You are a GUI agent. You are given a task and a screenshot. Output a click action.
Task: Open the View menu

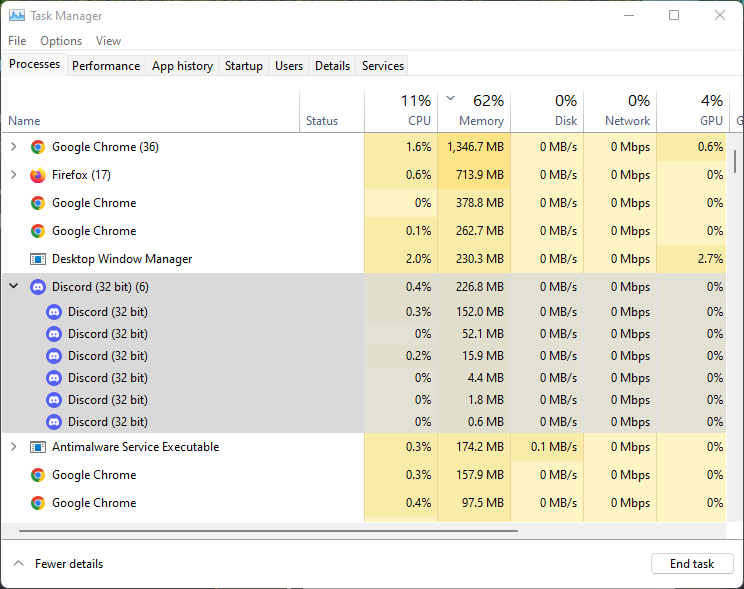108,41
